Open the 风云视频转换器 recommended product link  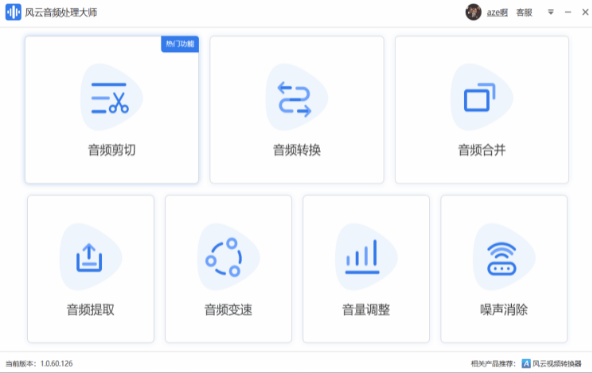[x=557, y=364]
